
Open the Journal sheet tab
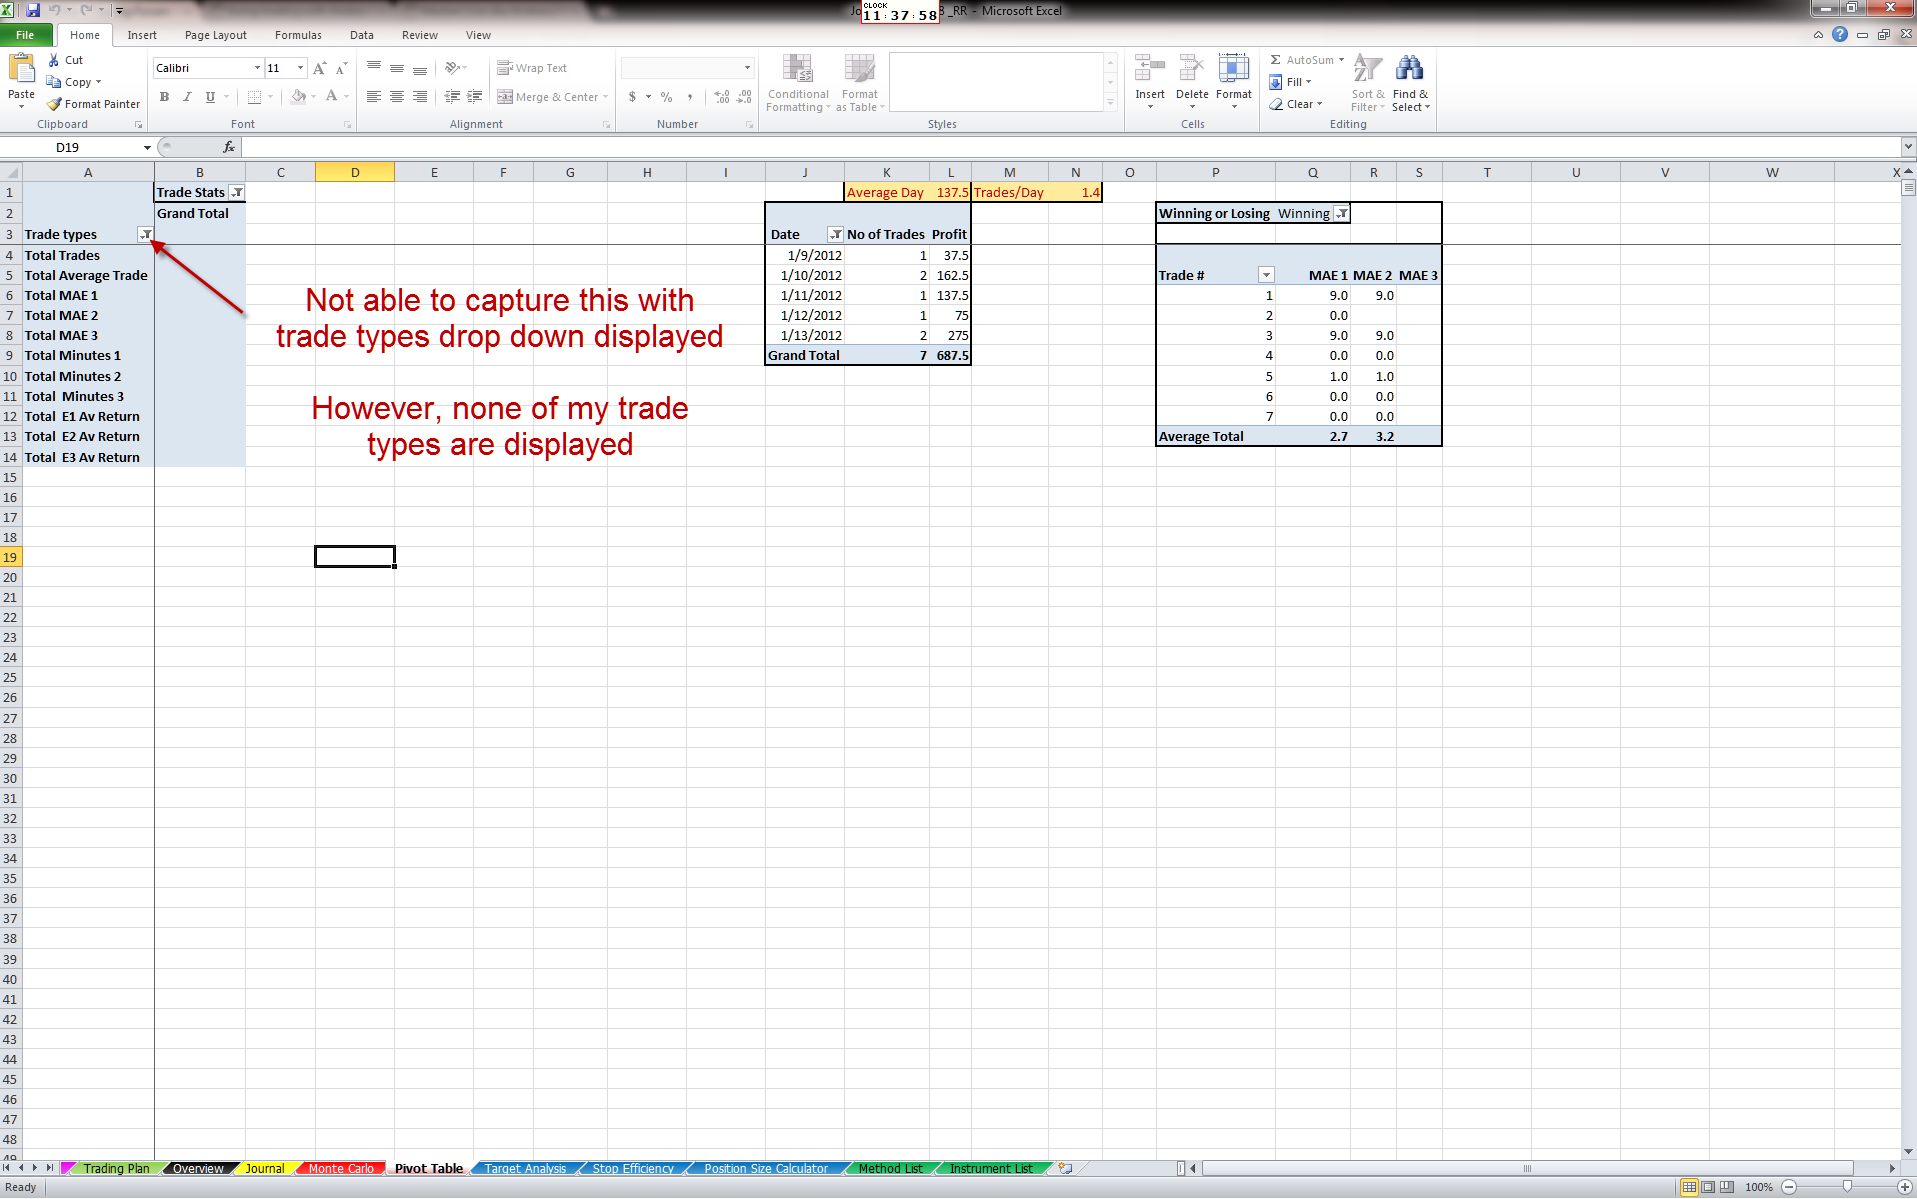(x=264, y=1168)
